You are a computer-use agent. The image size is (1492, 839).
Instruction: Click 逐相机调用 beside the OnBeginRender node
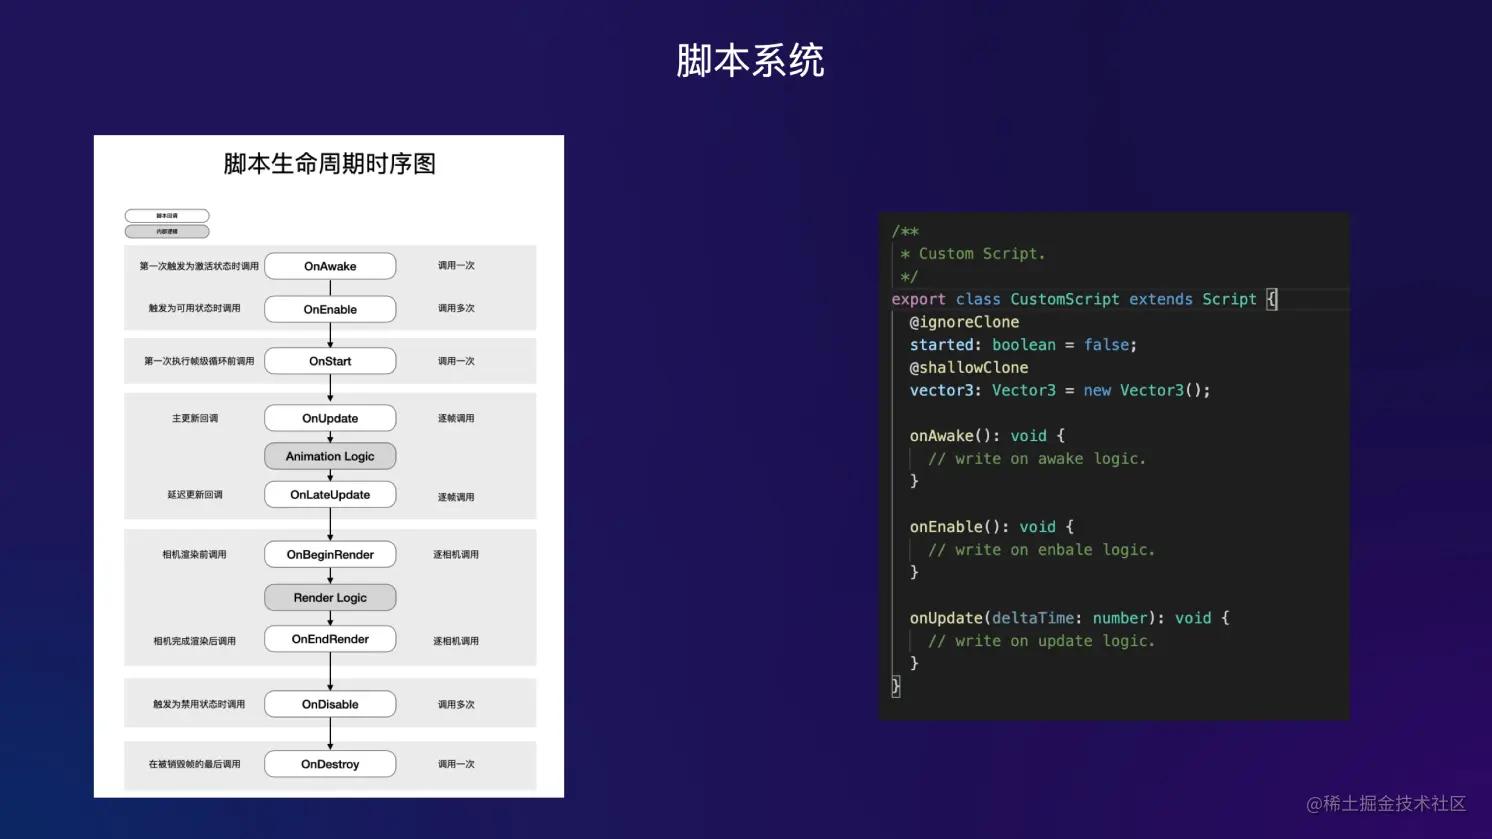tap(456, 554)
